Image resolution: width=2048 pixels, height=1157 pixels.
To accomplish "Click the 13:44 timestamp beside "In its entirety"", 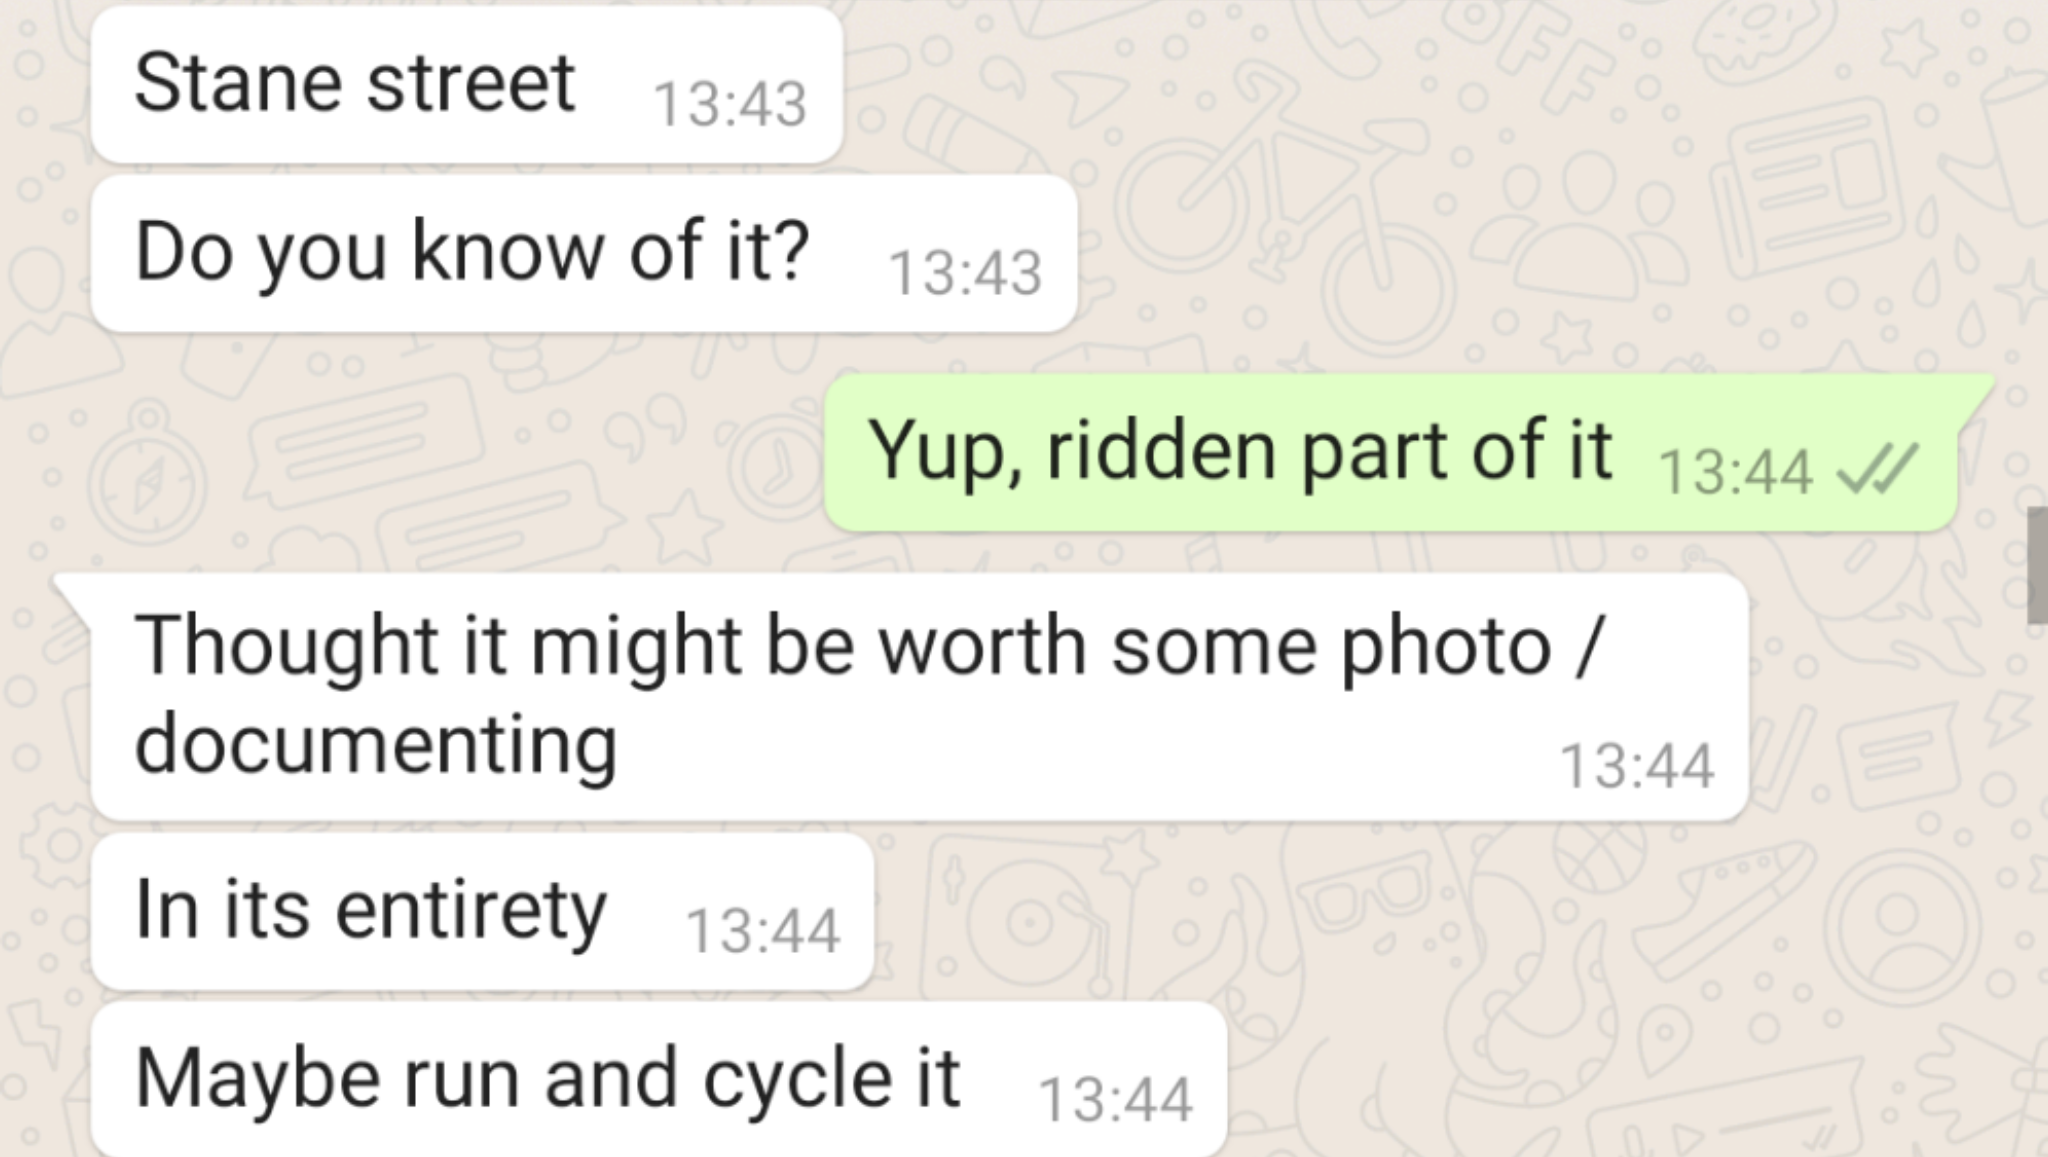I will click(763, 931).
